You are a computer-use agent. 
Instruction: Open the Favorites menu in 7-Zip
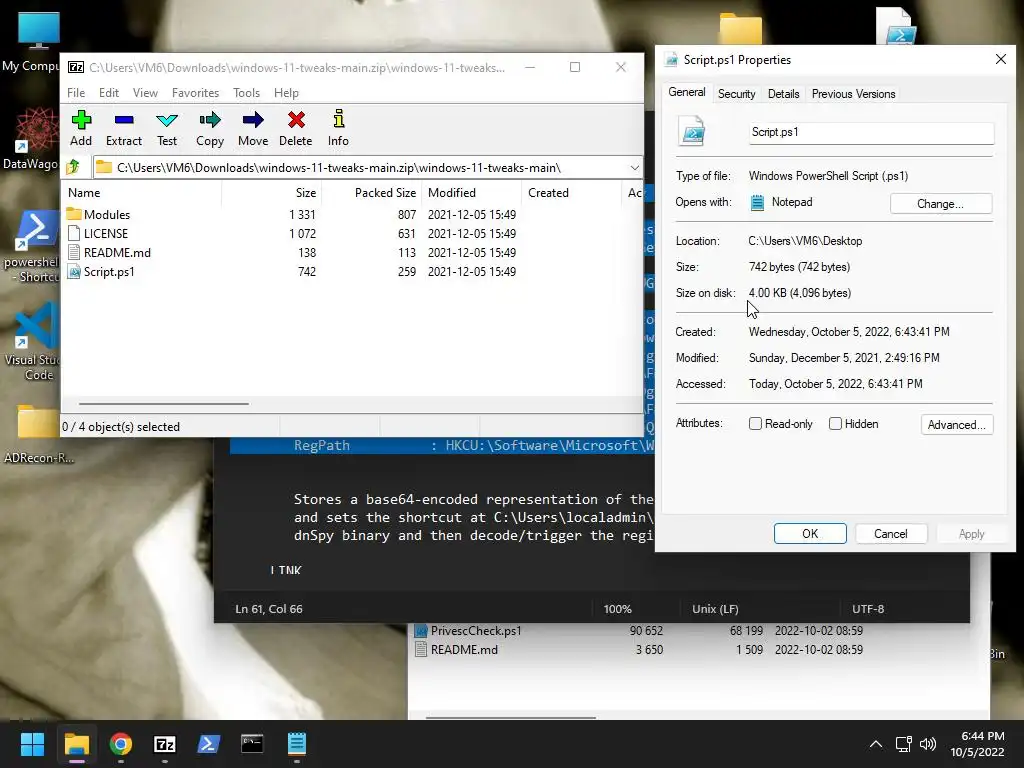[195, 93]
